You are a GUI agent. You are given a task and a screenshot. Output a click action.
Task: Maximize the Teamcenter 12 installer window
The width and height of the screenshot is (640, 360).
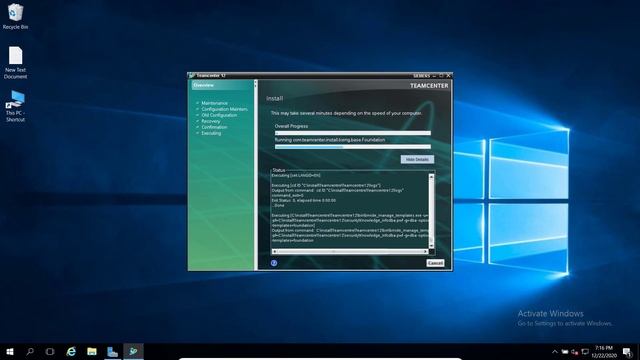441,76
